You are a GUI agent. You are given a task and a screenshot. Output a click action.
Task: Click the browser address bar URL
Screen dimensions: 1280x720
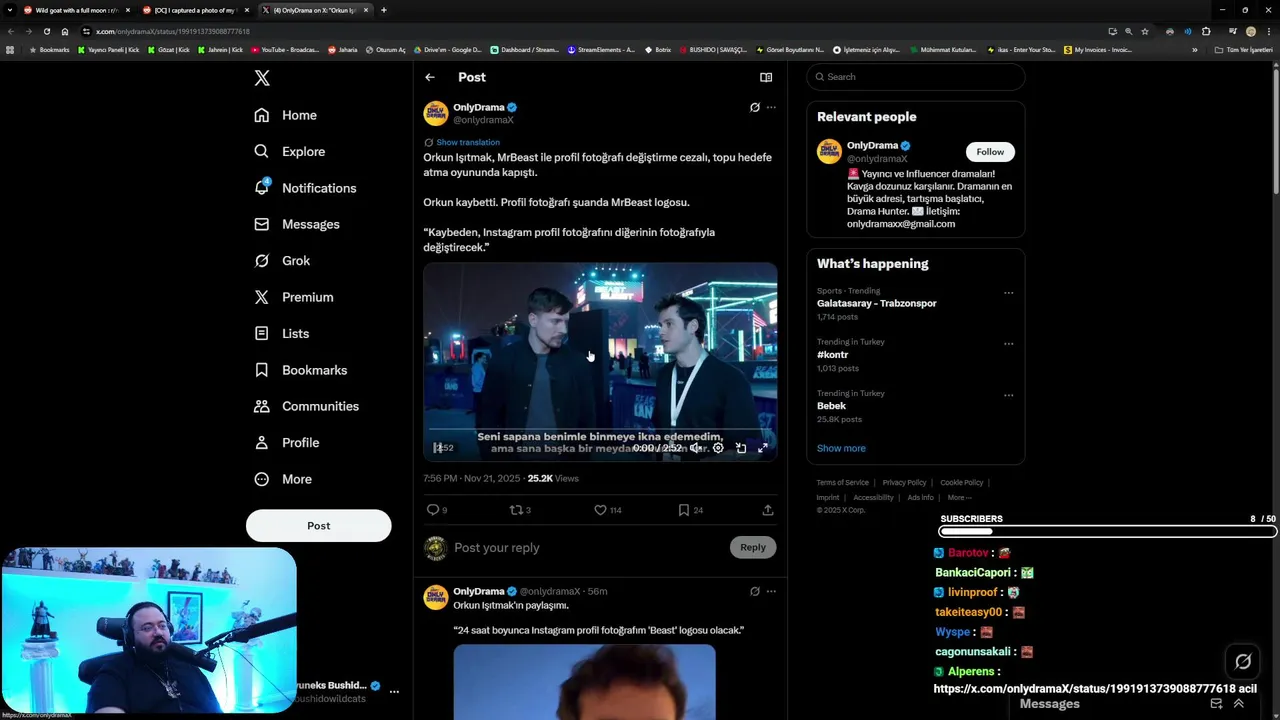pos(173,31)
